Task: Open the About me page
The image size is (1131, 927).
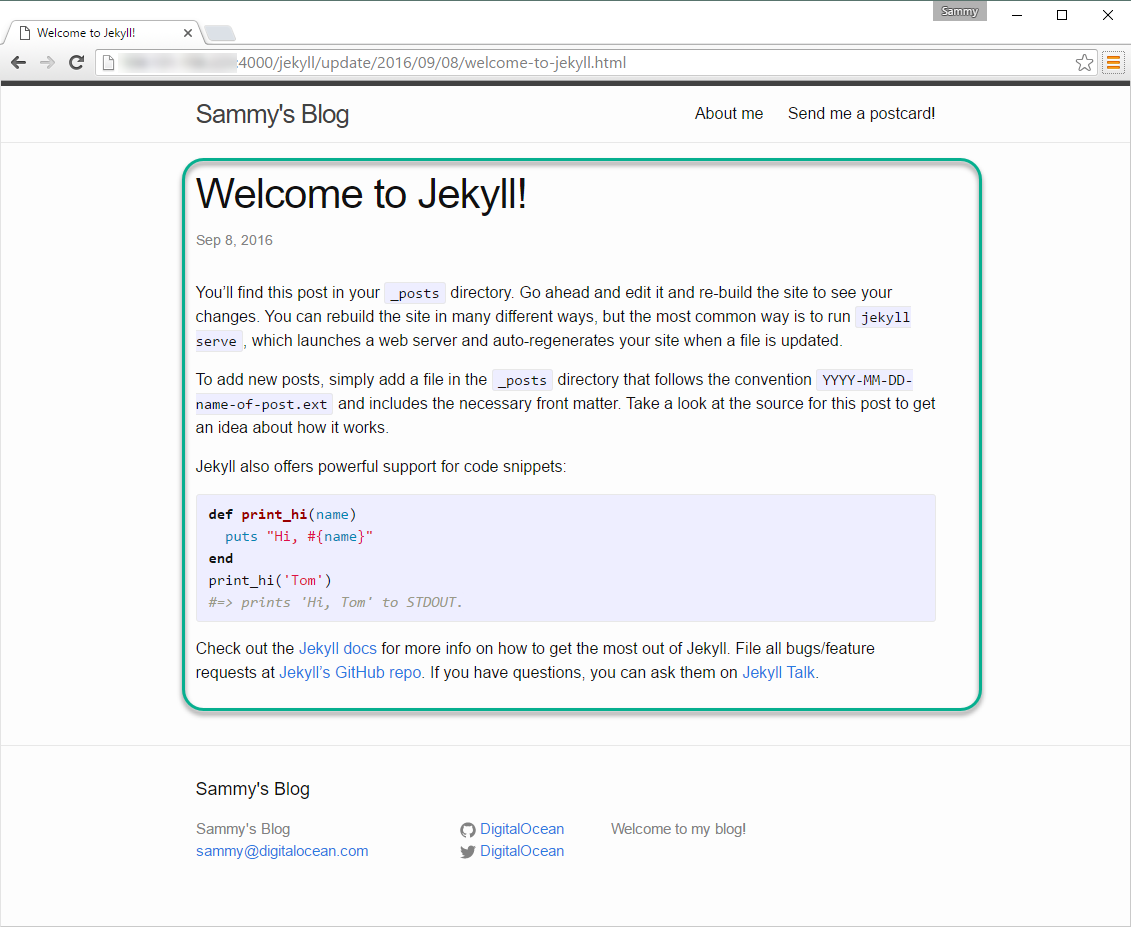Action: point(729,113)
